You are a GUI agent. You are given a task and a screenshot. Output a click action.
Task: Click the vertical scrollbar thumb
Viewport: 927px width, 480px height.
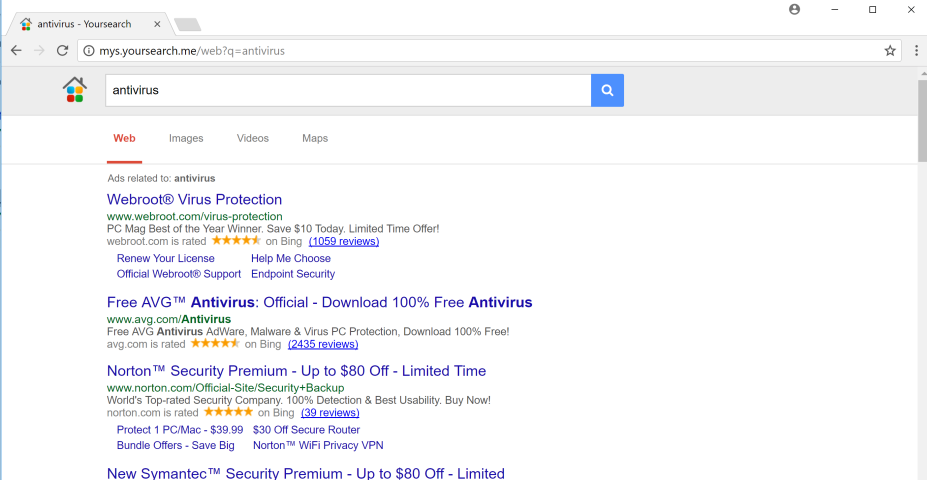click(922, 120)
